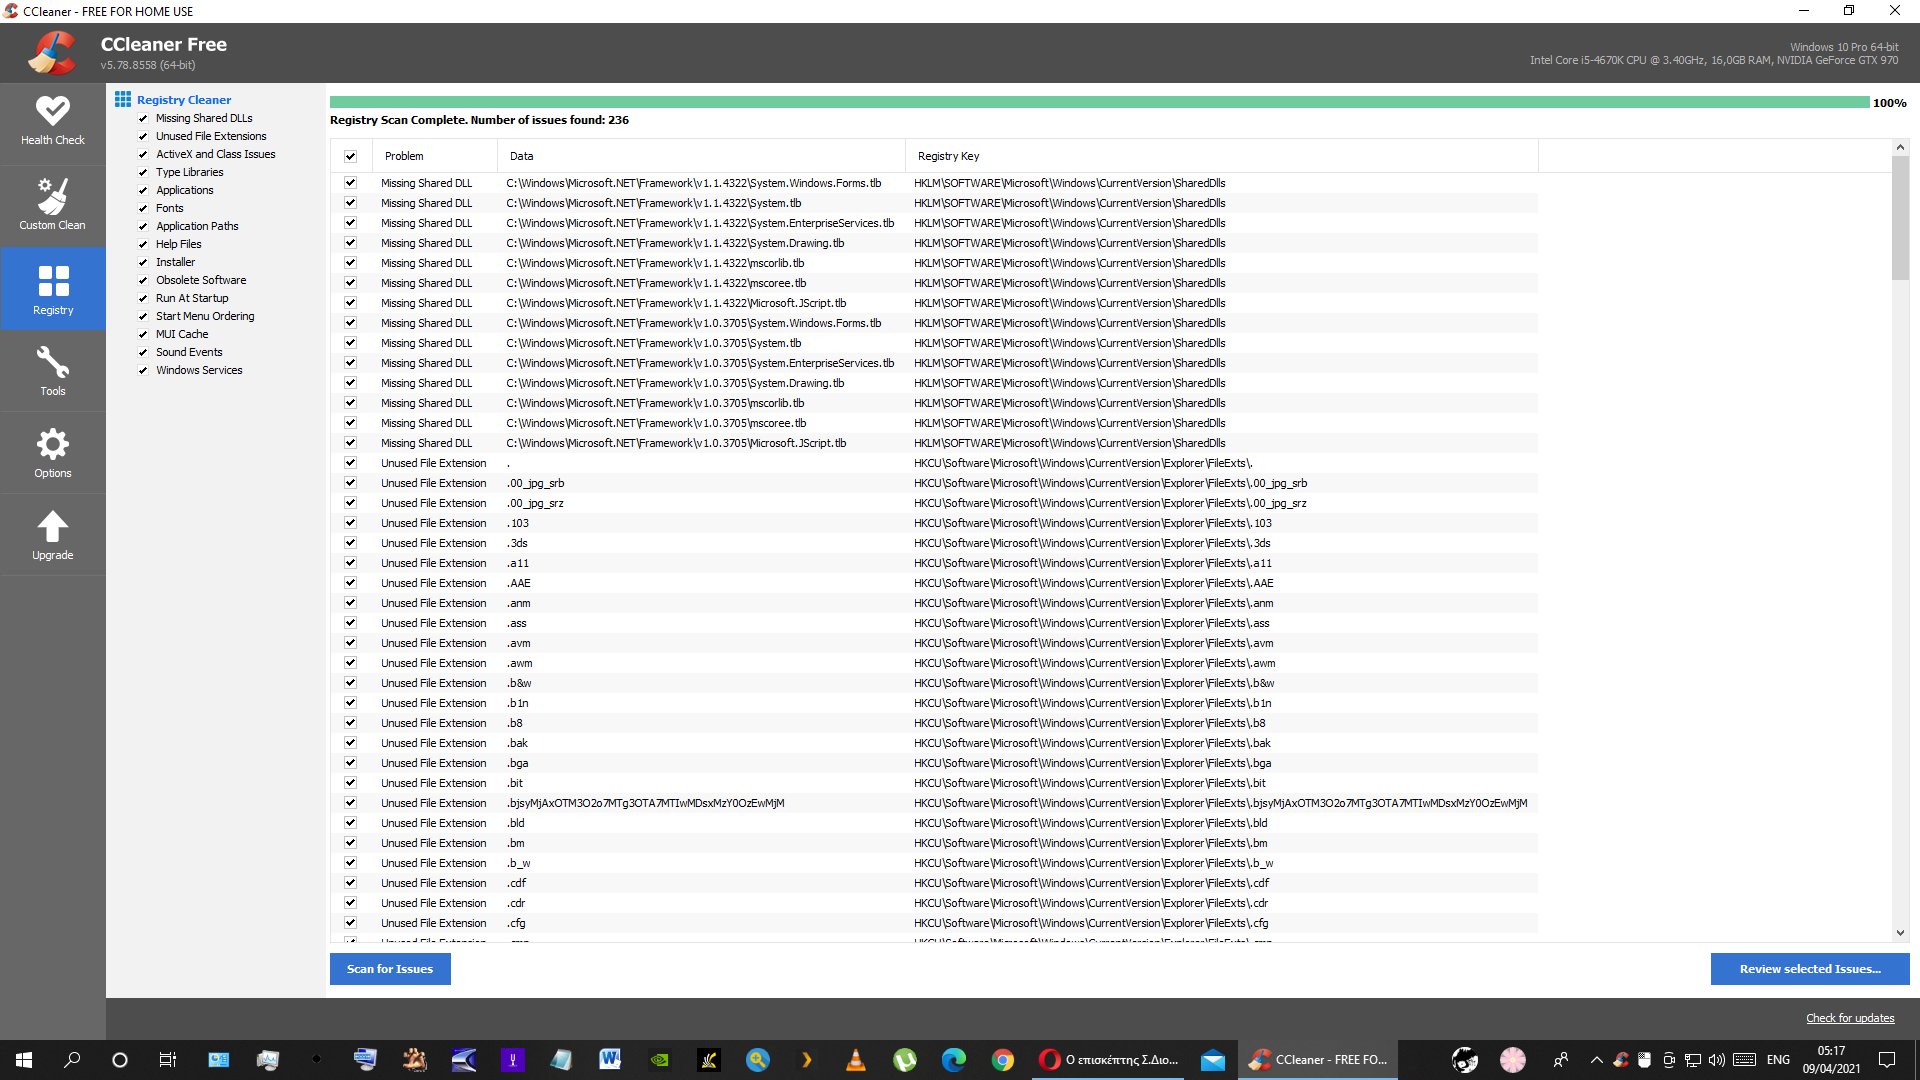
Task: Click the Application Paths label
Action: 197,226
